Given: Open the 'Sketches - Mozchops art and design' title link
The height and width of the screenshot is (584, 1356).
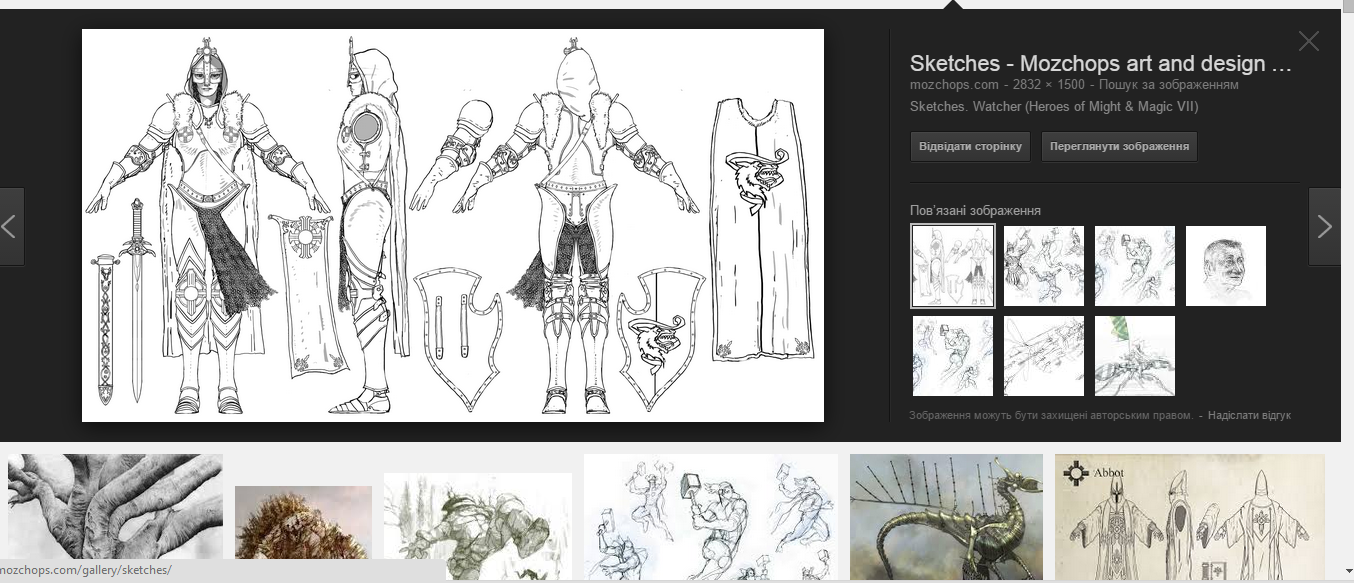Looking at the screenshot, I should coord(1100,64).
